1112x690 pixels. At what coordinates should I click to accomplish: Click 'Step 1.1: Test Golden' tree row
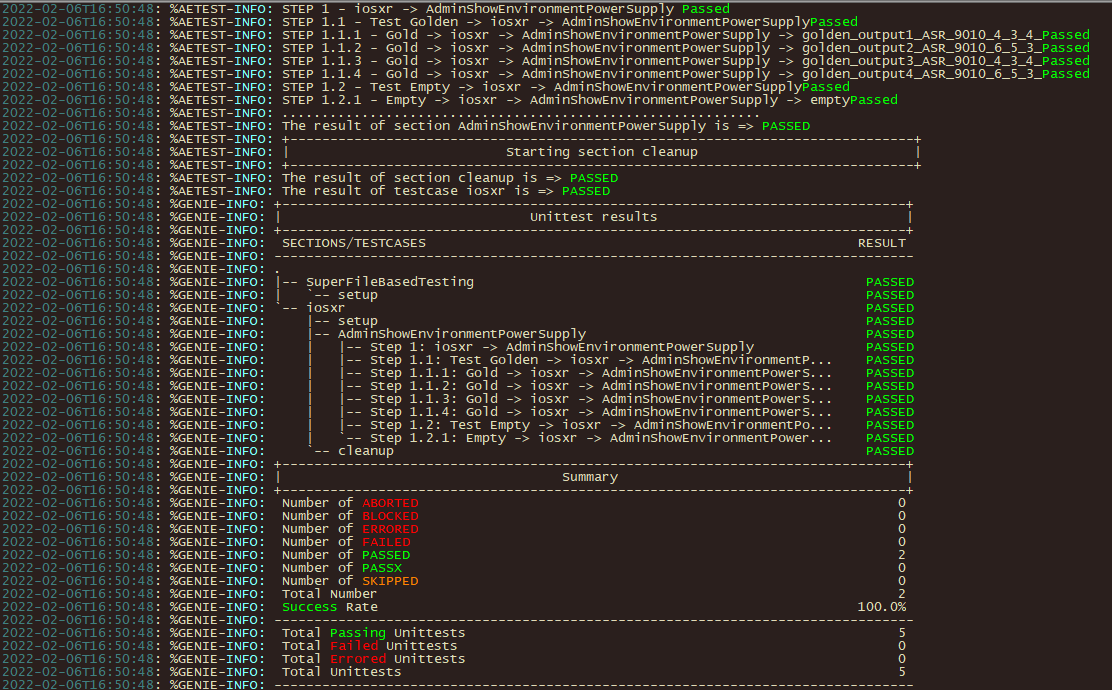[x=601, y=360]
